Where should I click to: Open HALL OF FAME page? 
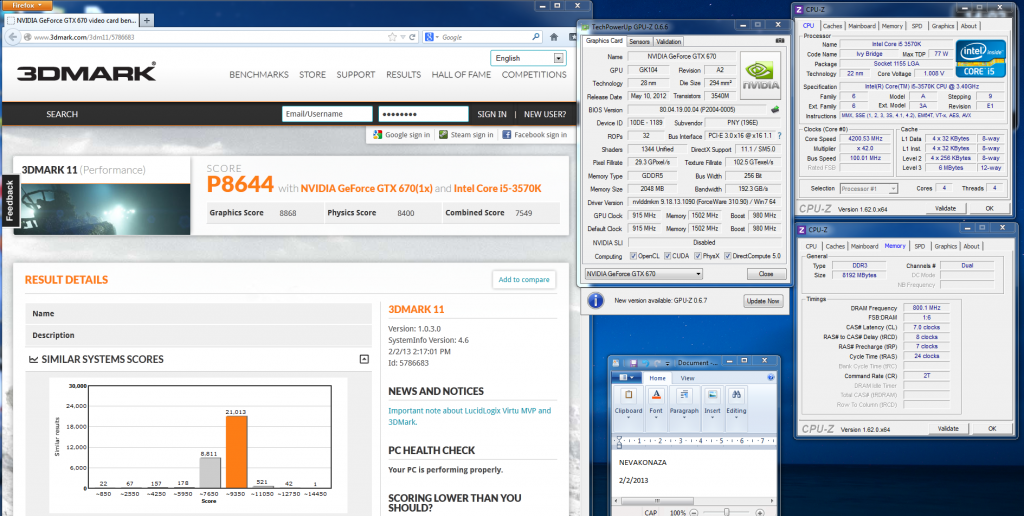tap(461, 74)
